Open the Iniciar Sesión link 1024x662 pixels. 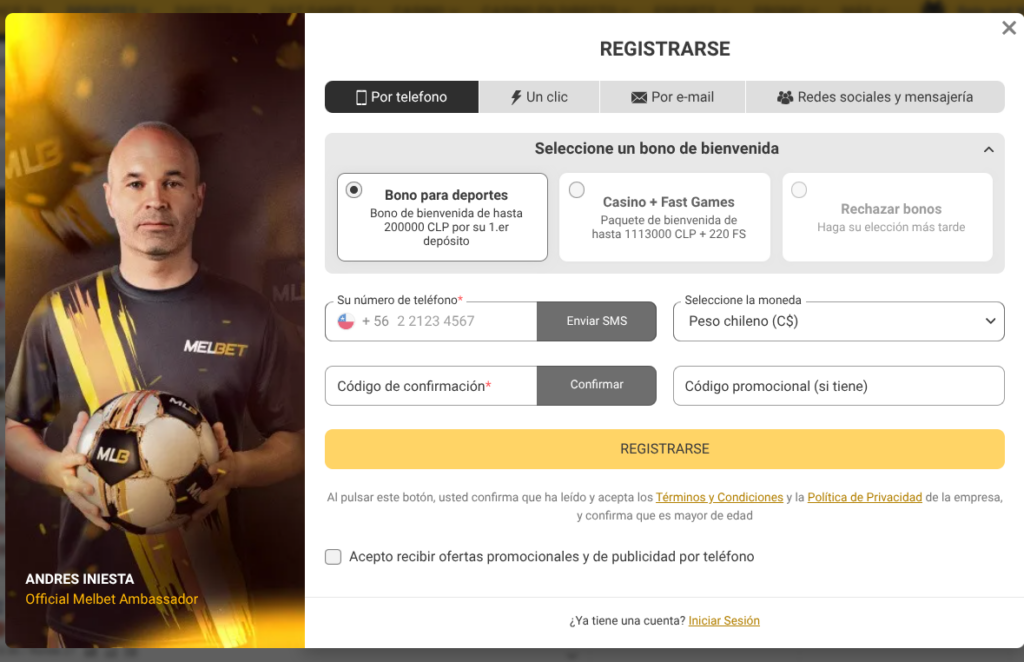(723, 620)
